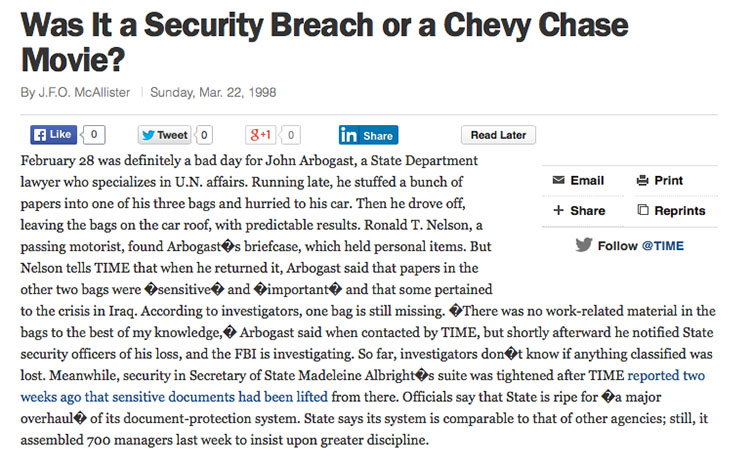Click the Email envelope icon
Image resolution: width=752 pixels, height=470 pixels.
point(559,181)
